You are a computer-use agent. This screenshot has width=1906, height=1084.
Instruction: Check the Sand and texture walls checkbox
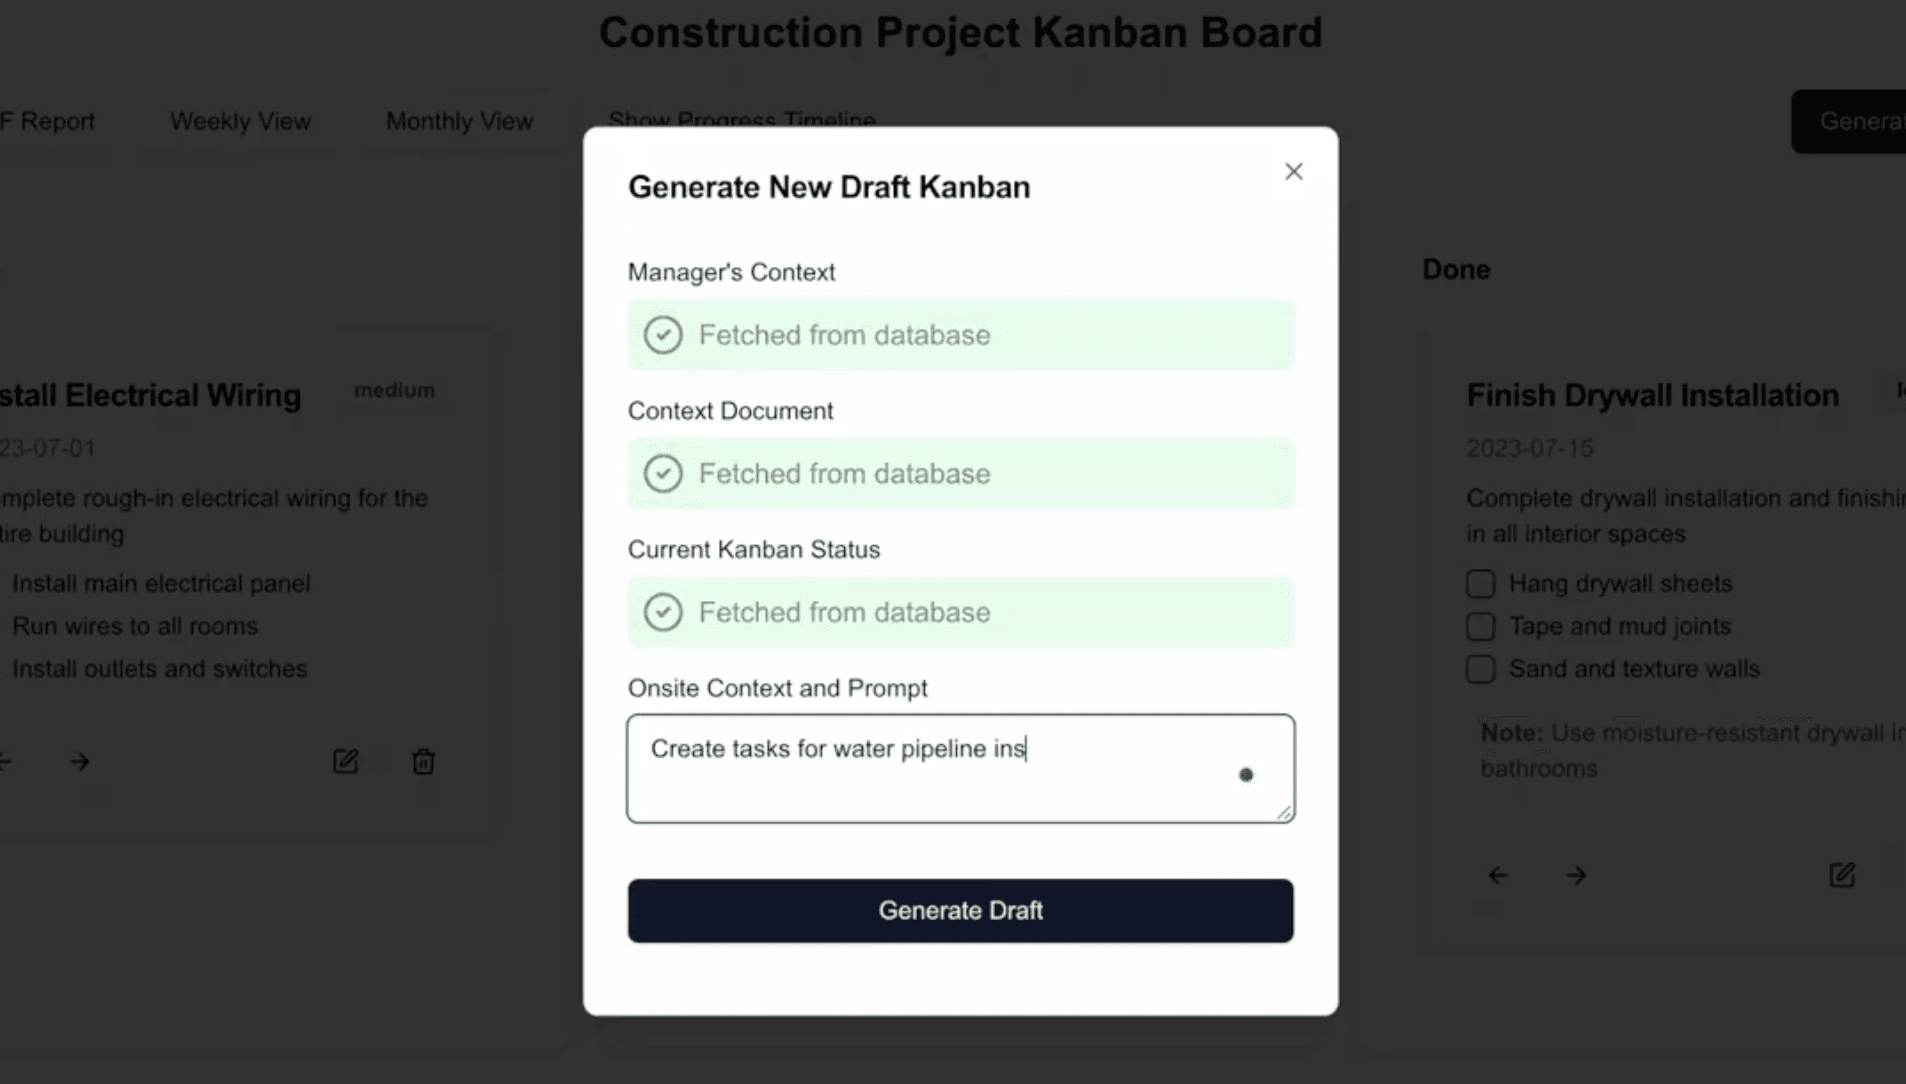[1480, 669]
